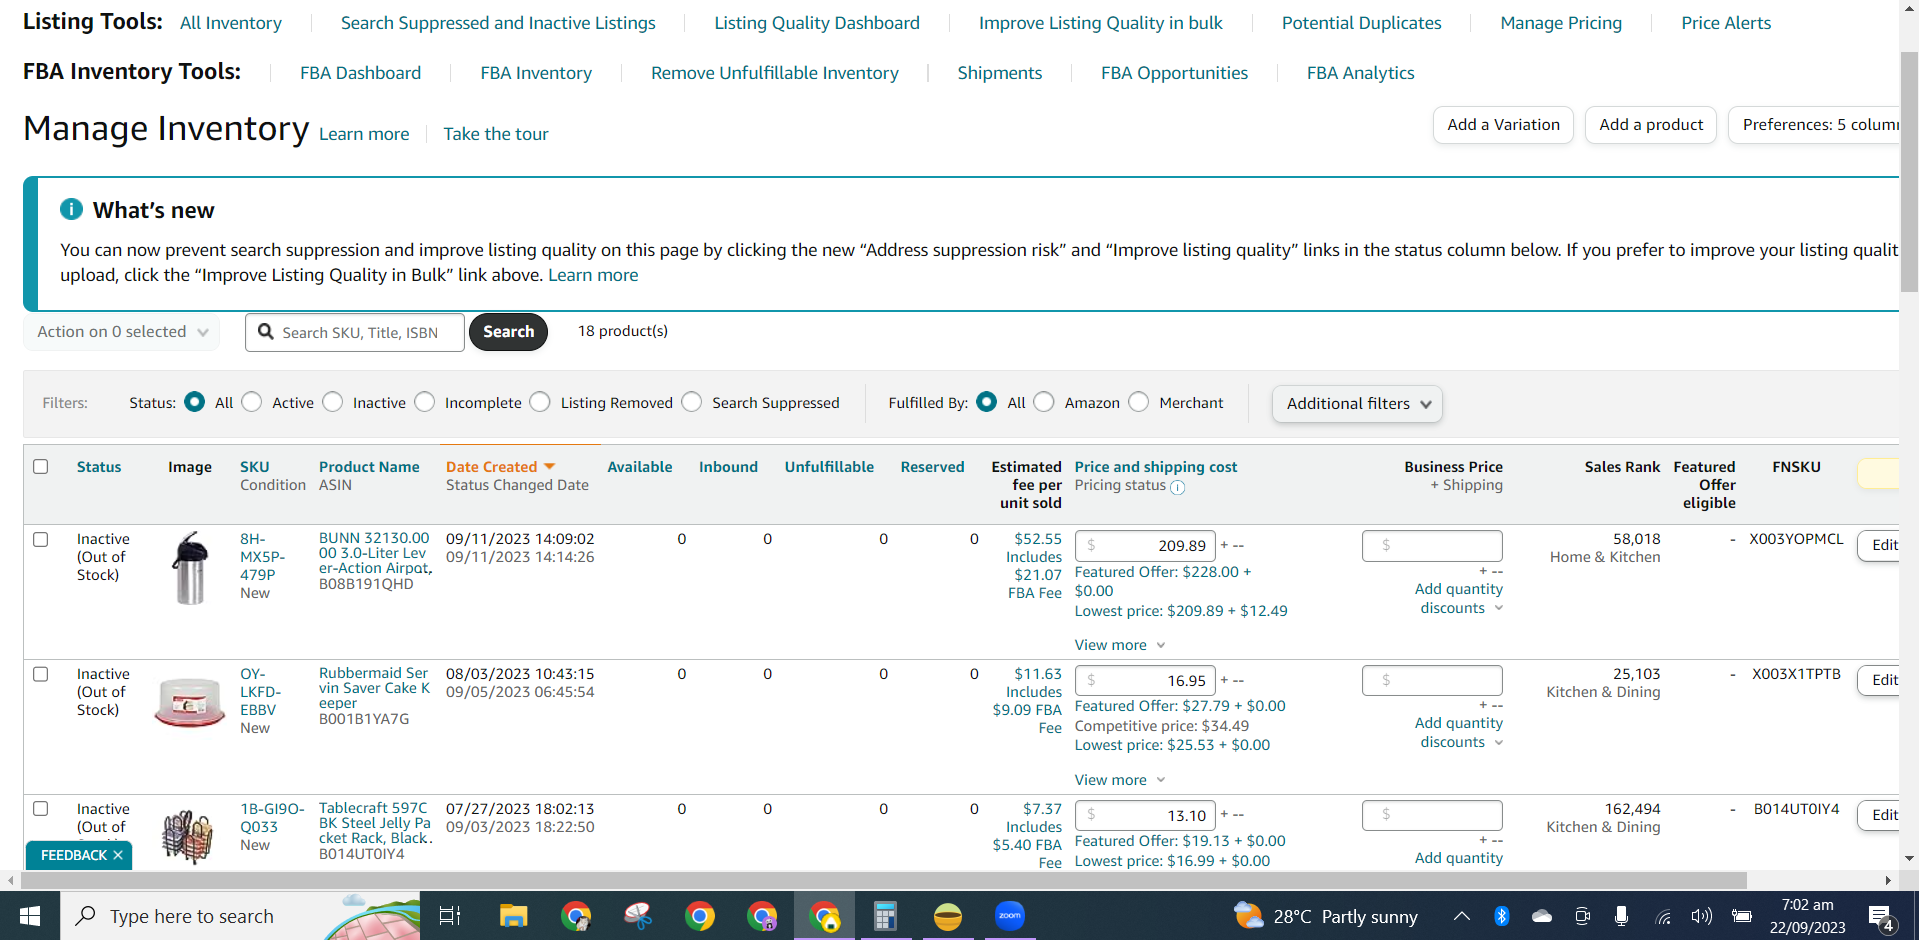Click the BUNN price field showing 209.89
Image resolution: width=1919 pixels, height=940 pixels.
point(1145,546)
